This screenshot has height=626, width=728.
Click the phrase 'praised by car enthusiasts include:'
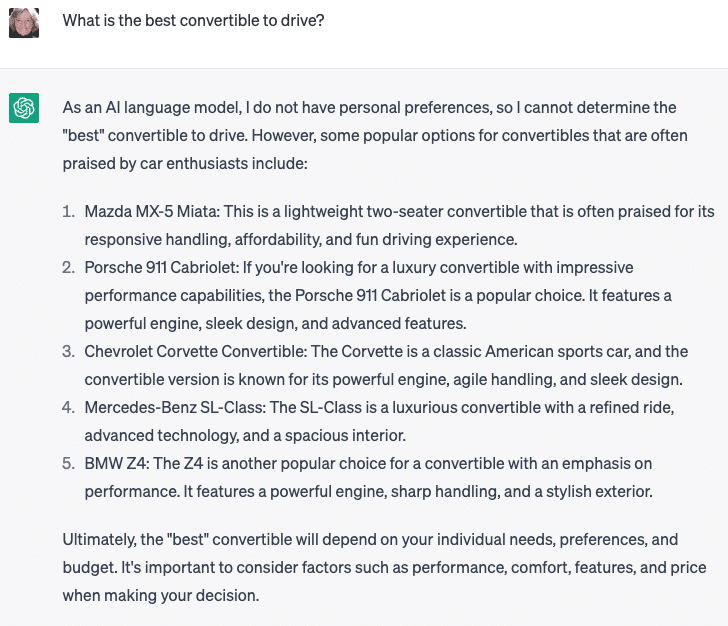coord(185,163)
